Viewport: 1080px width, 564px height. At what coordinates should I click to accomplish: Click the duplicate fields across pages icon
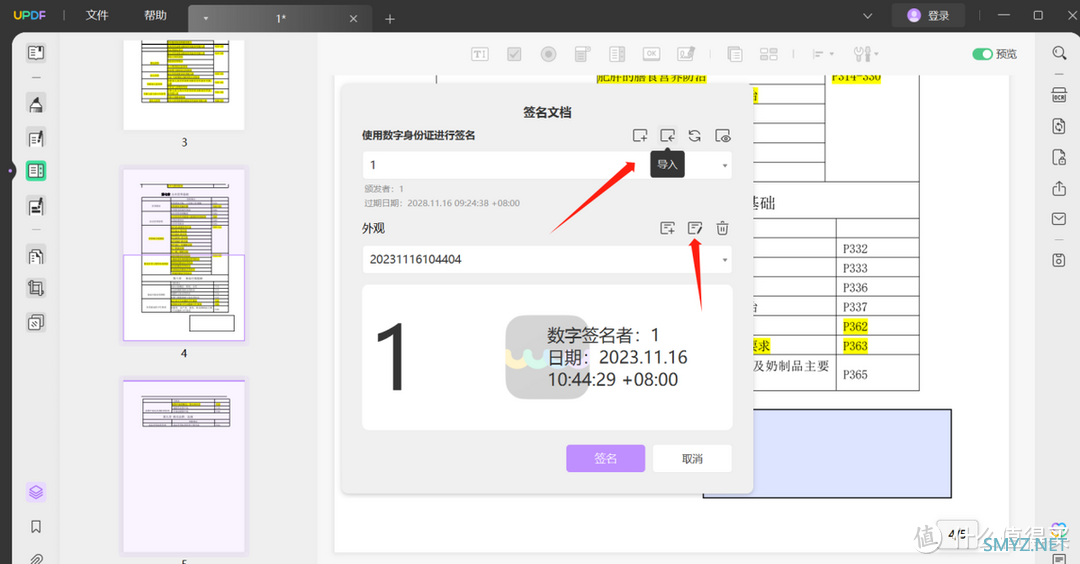[735, 54]
